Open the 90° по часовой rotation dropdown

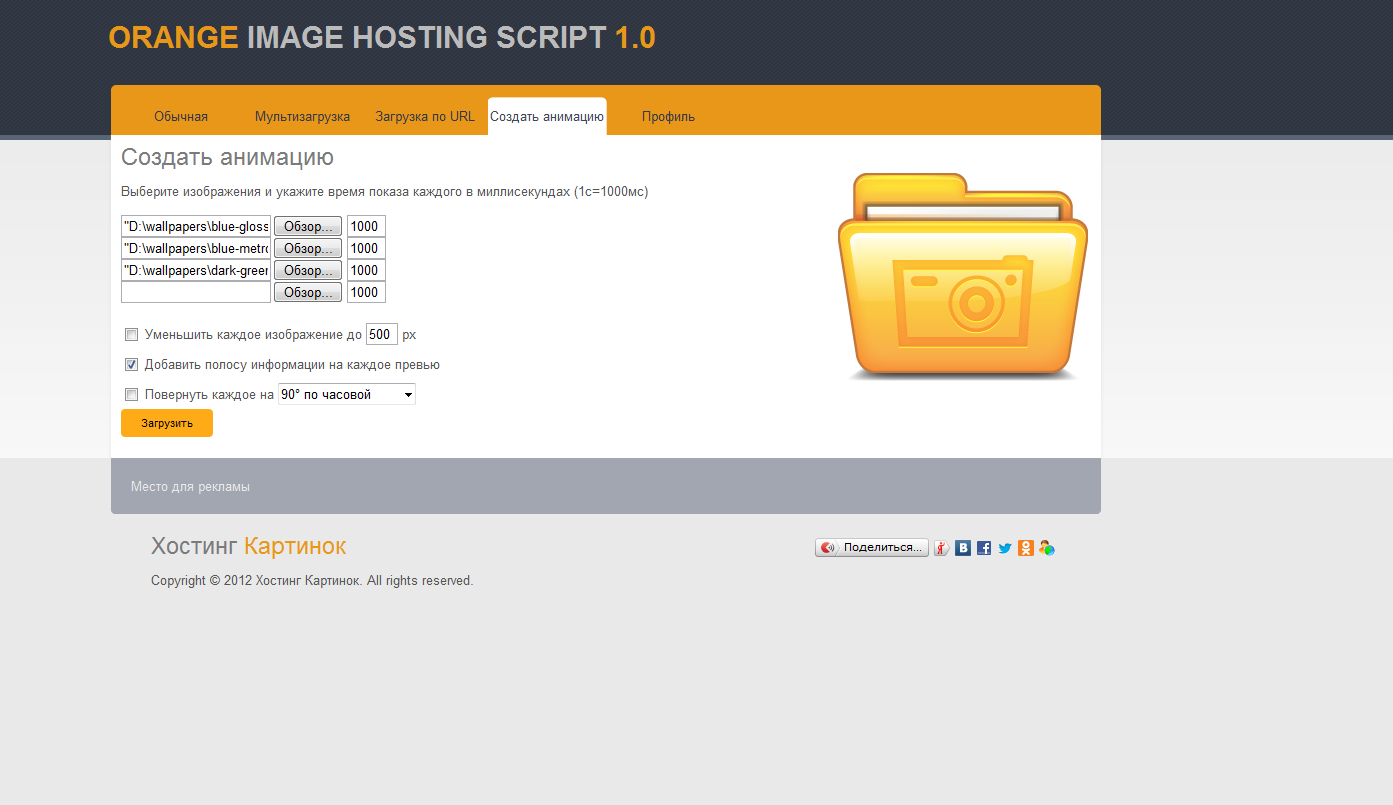pos(347,395)
